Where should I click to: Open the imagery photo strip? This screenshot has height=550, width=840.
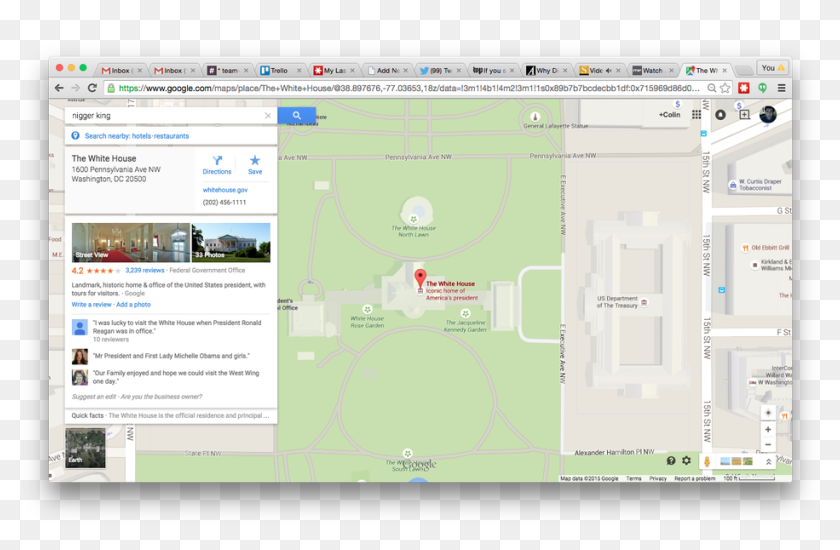[737, 461]
